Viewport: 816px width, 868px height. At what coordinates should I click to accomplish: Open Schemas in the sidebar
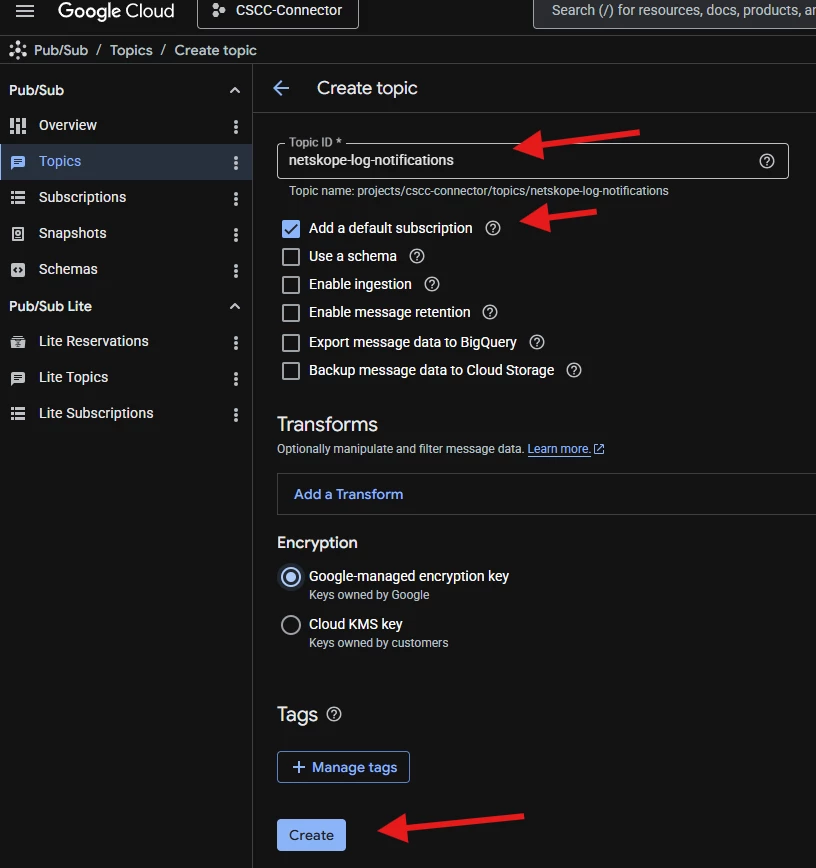click(x=68, y=270)
